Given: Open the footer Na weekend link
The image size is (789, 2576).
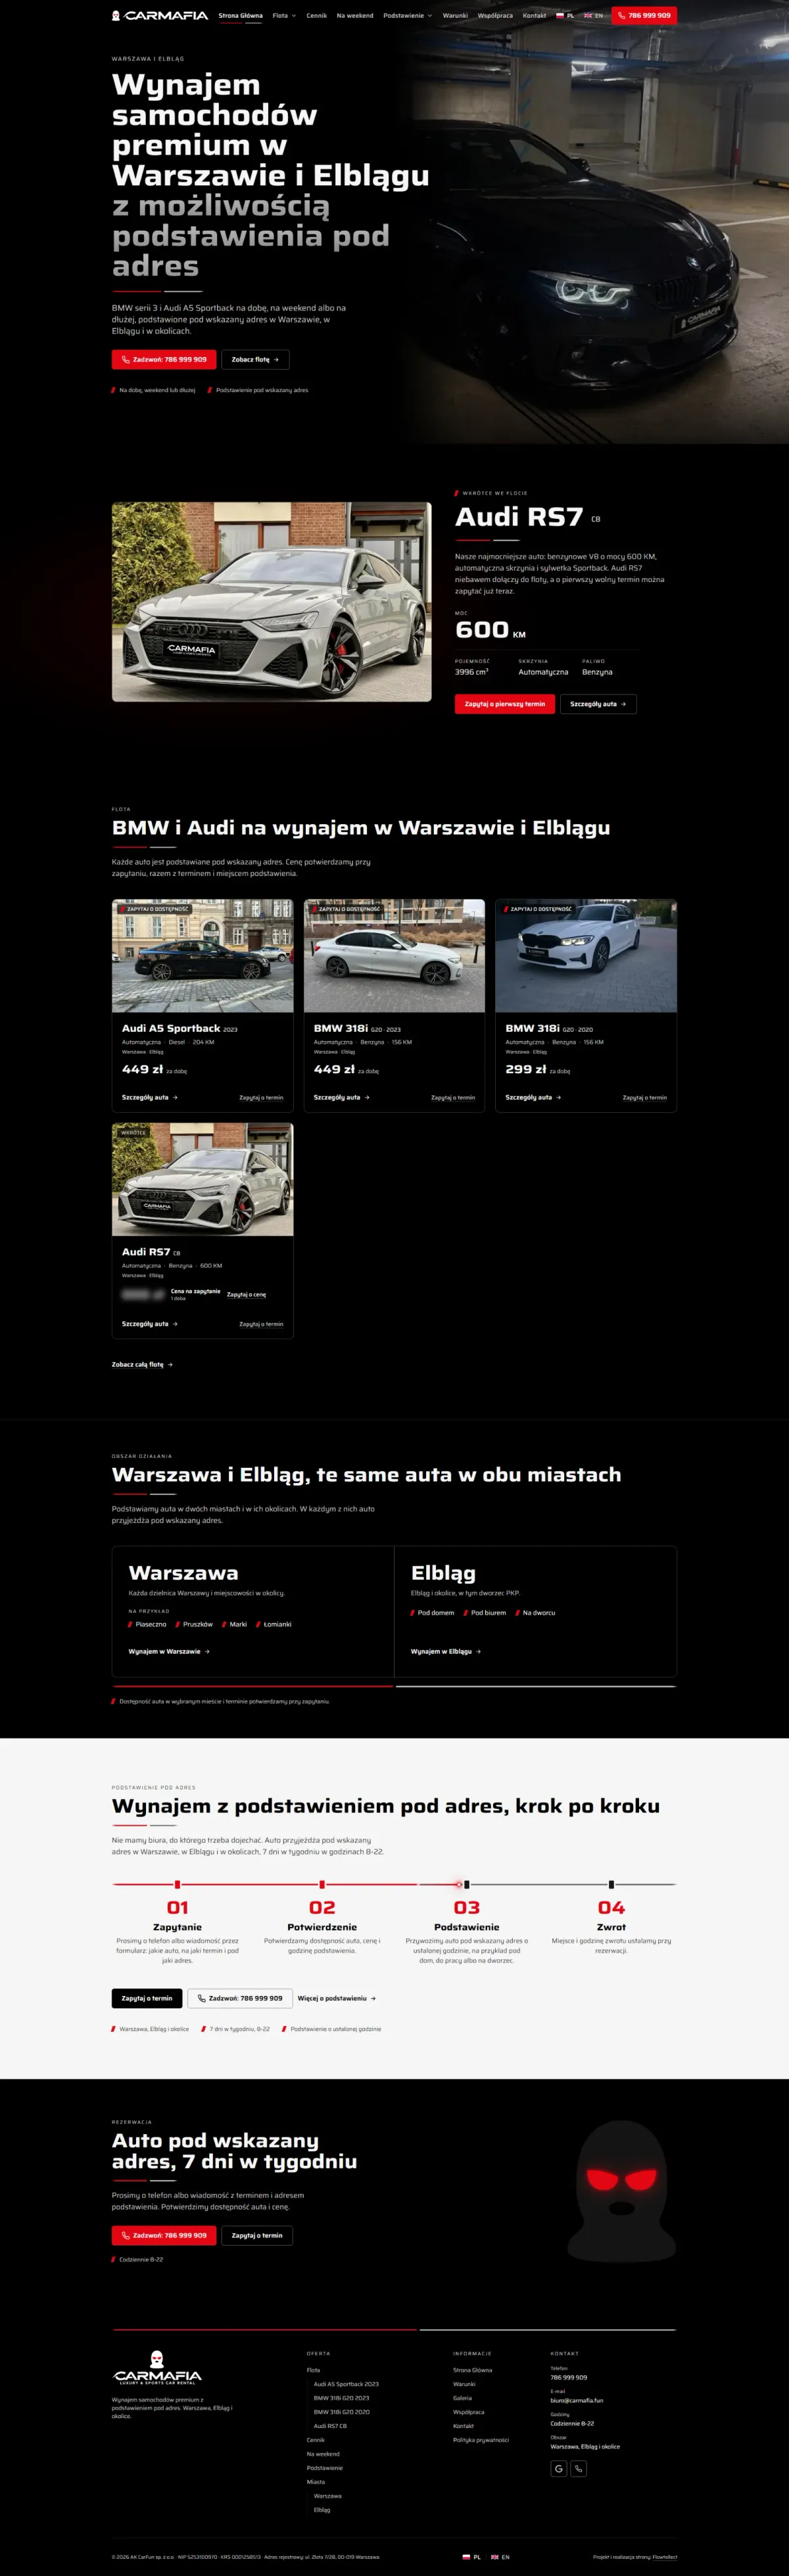Looking at the screenshot, I should point(323,2454).
